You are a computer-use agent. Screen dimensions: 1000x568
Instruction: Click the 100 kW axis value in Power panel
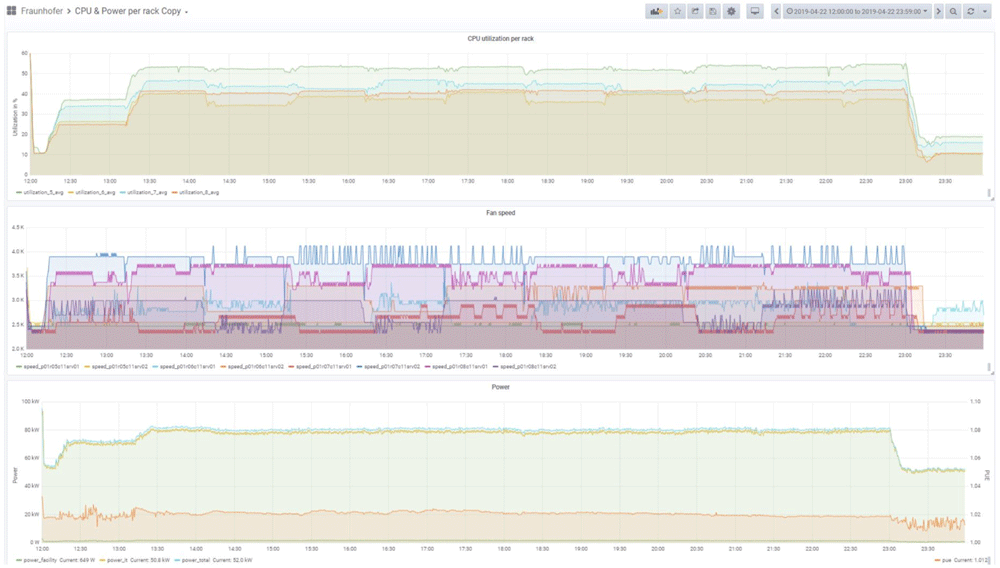31,402
